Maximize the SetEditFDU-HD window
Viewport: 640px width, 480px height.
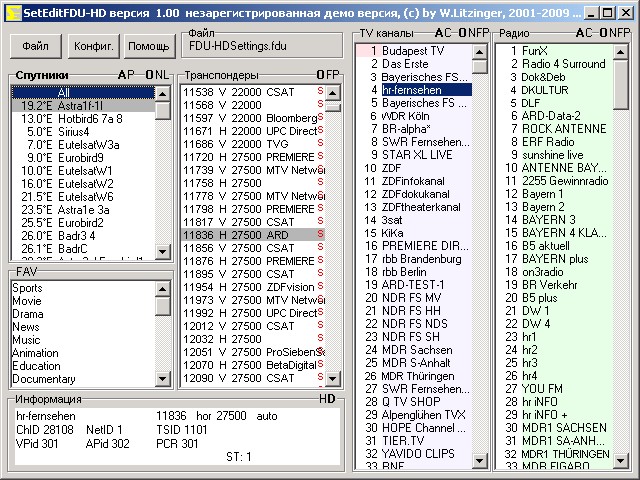click(x=608, y=13)
